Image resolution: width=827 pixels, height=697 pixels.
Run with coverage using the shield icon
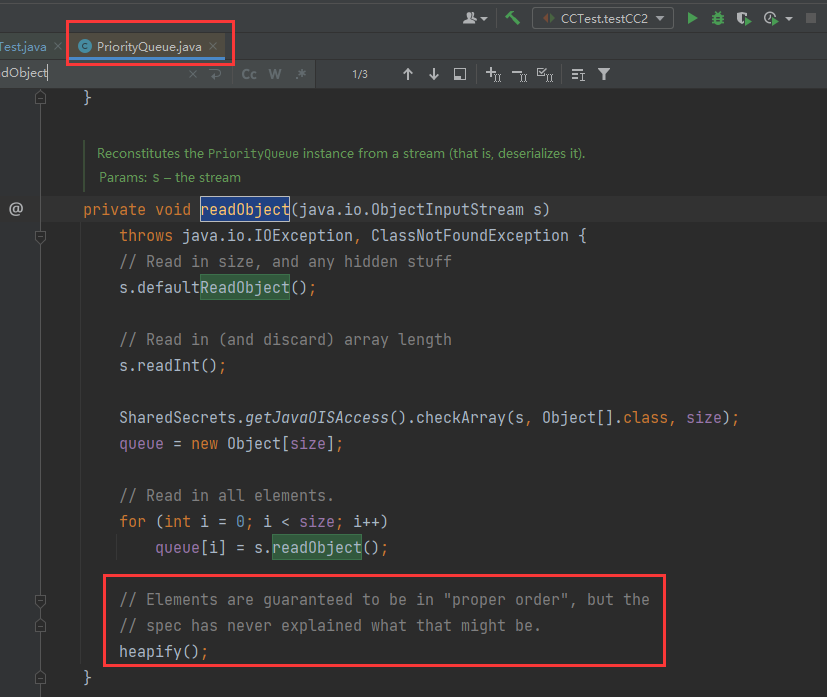[x=744, y=18]
